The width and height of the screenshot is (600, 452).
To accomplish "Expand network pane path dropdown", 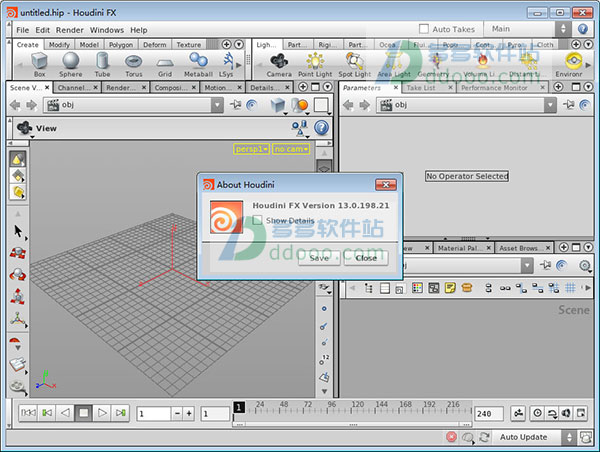I will [x=527, y=265].
